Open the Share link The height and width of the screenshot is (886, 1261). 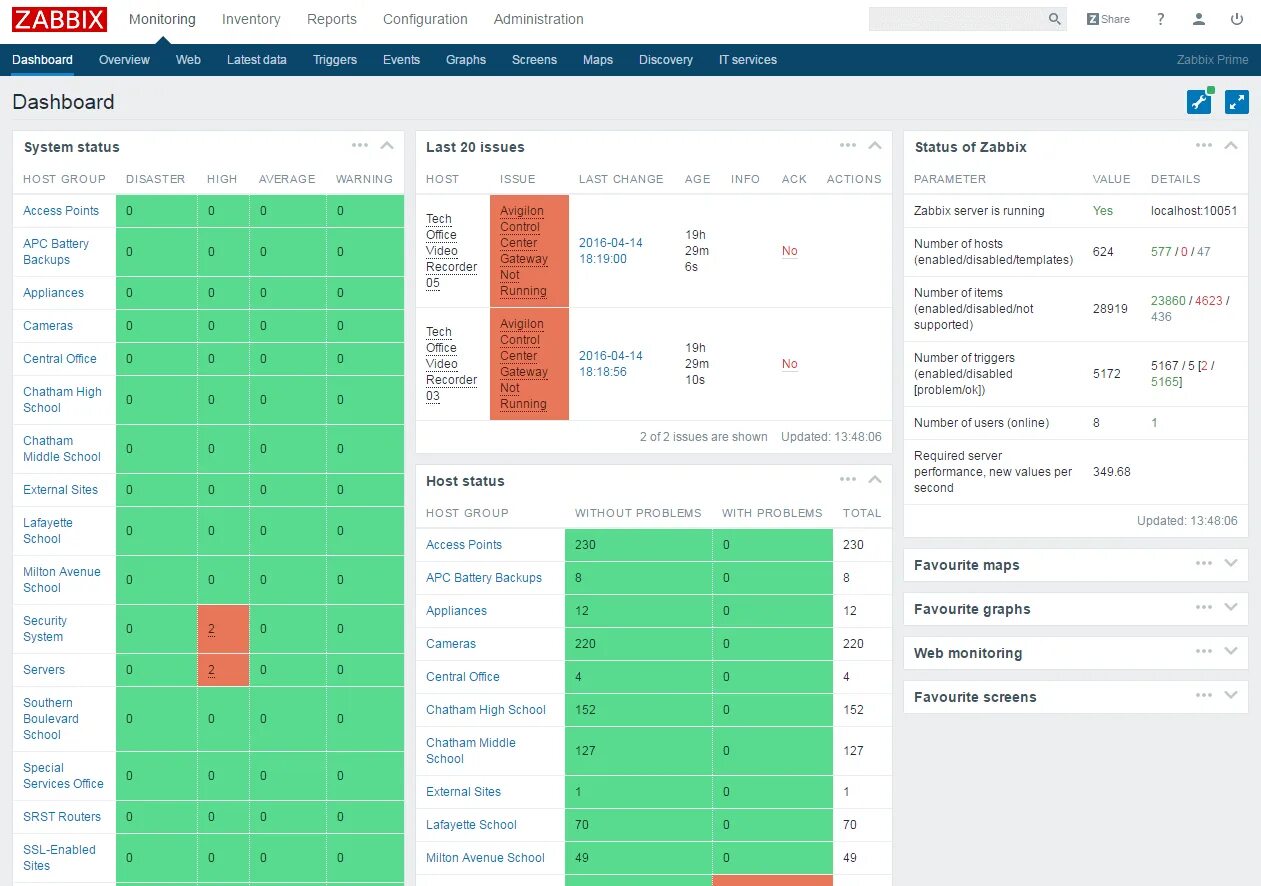point(1109,19)
